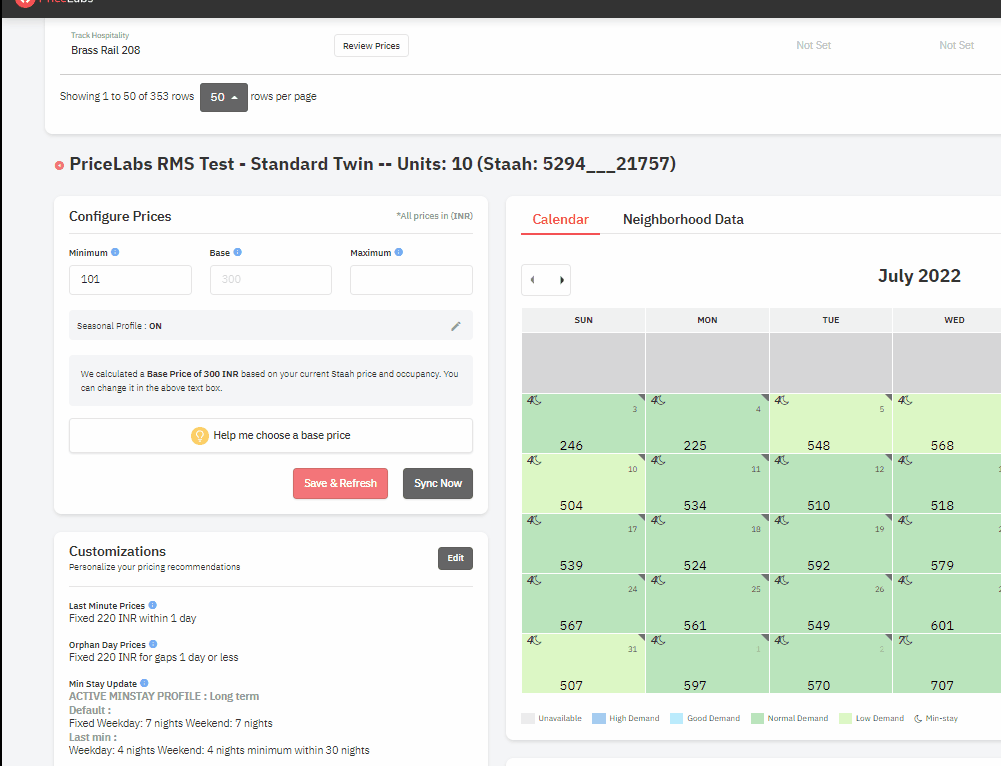Select calendar price 568
This screenshot has width=1001, height=766.
pyautogui.click(x=942, y=446)
